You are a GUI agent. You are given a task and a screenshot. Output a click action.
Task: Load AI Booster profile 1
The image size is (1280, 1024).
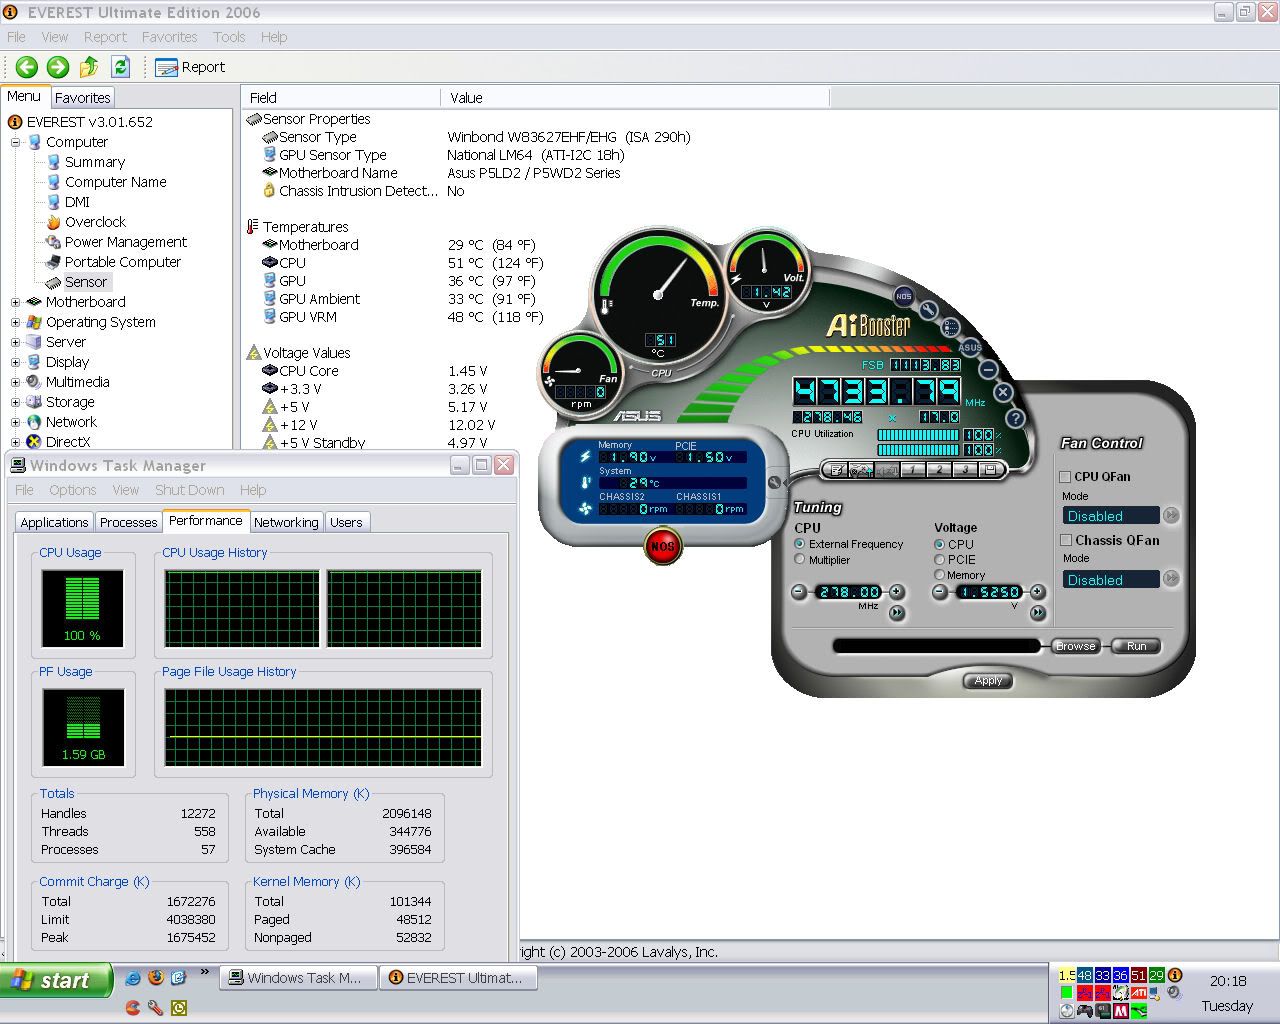coord(913,469)
